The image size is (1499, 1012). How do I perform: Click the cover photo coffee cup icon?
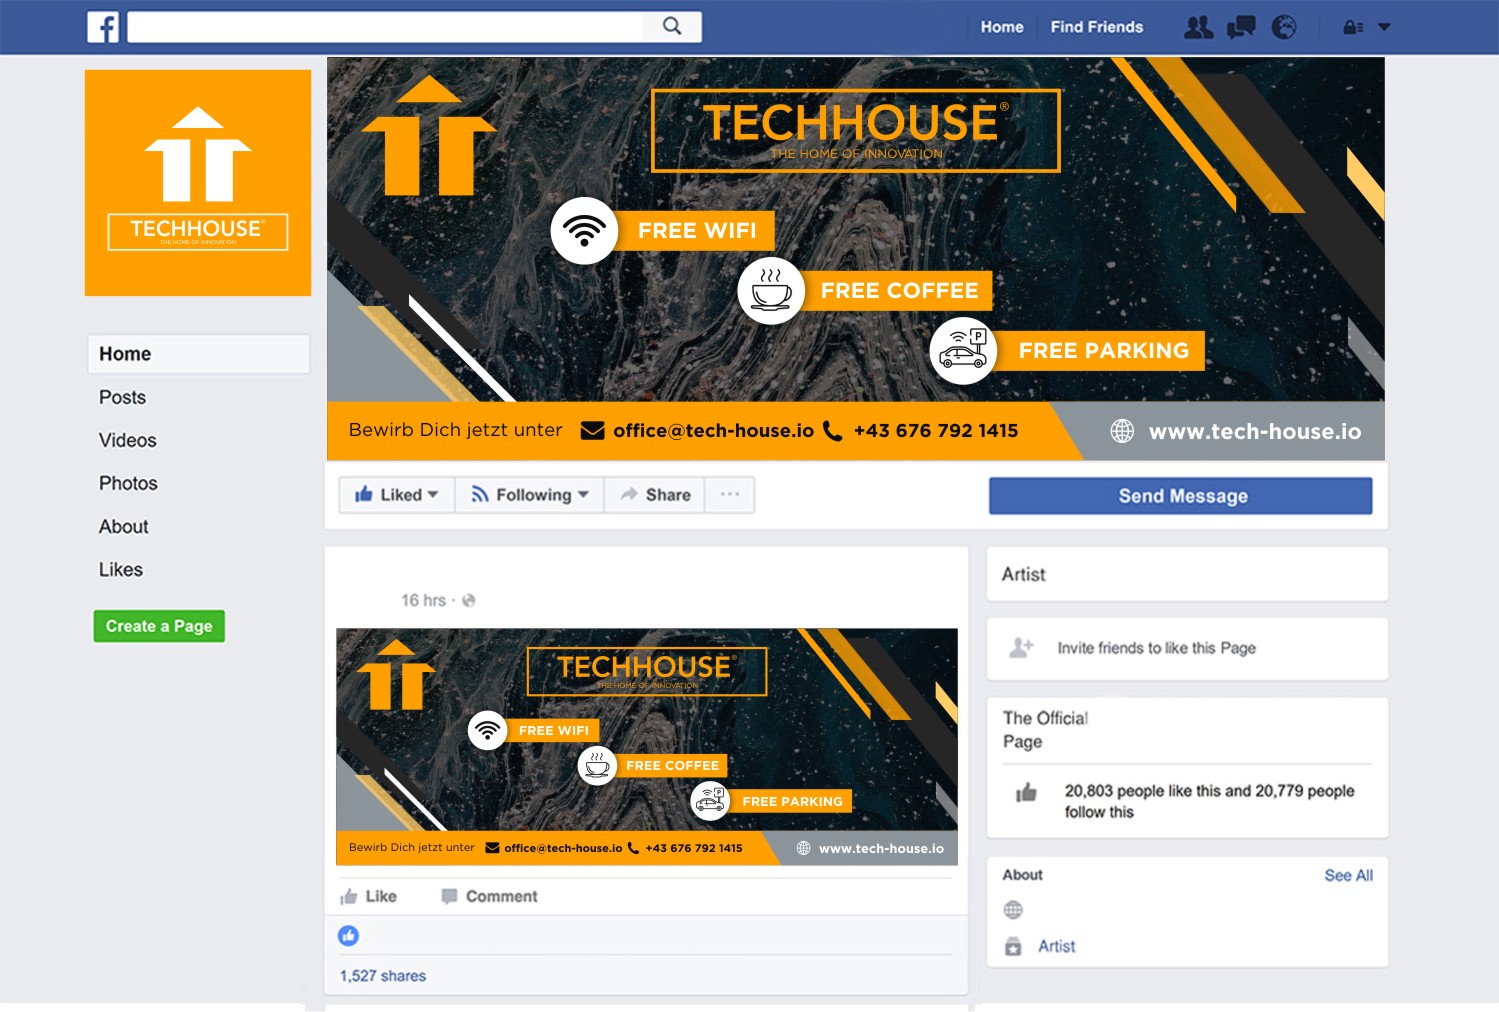click(771, 291)
